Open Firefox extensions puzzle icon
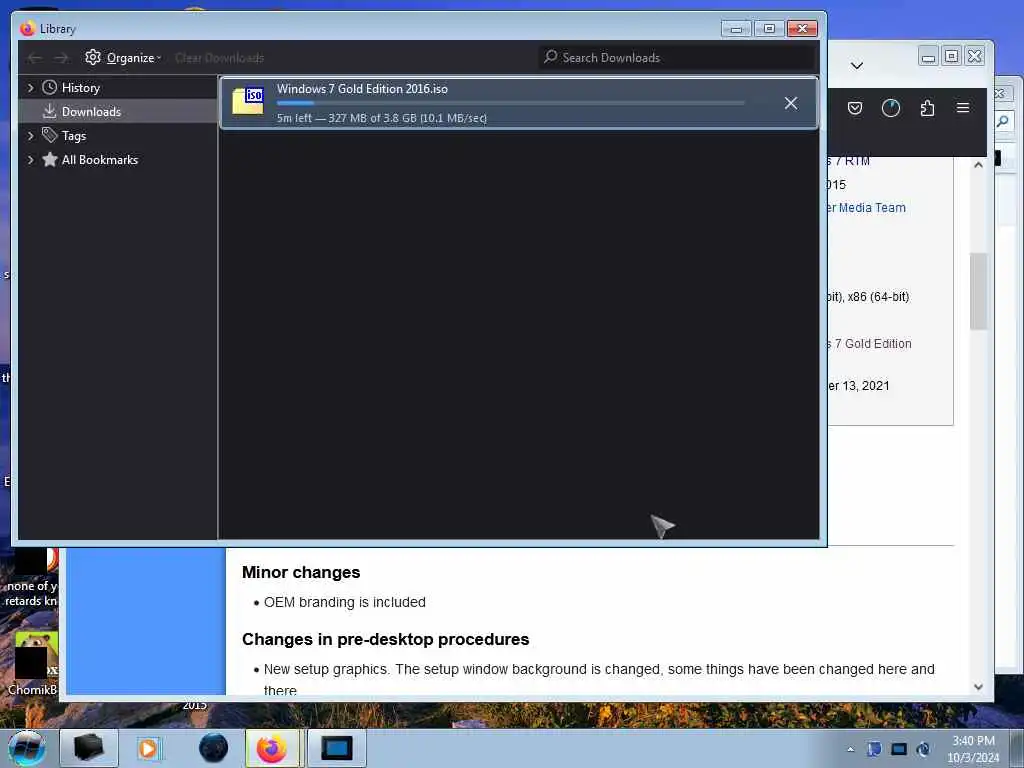1024x768 pixels. pos(927,108)
